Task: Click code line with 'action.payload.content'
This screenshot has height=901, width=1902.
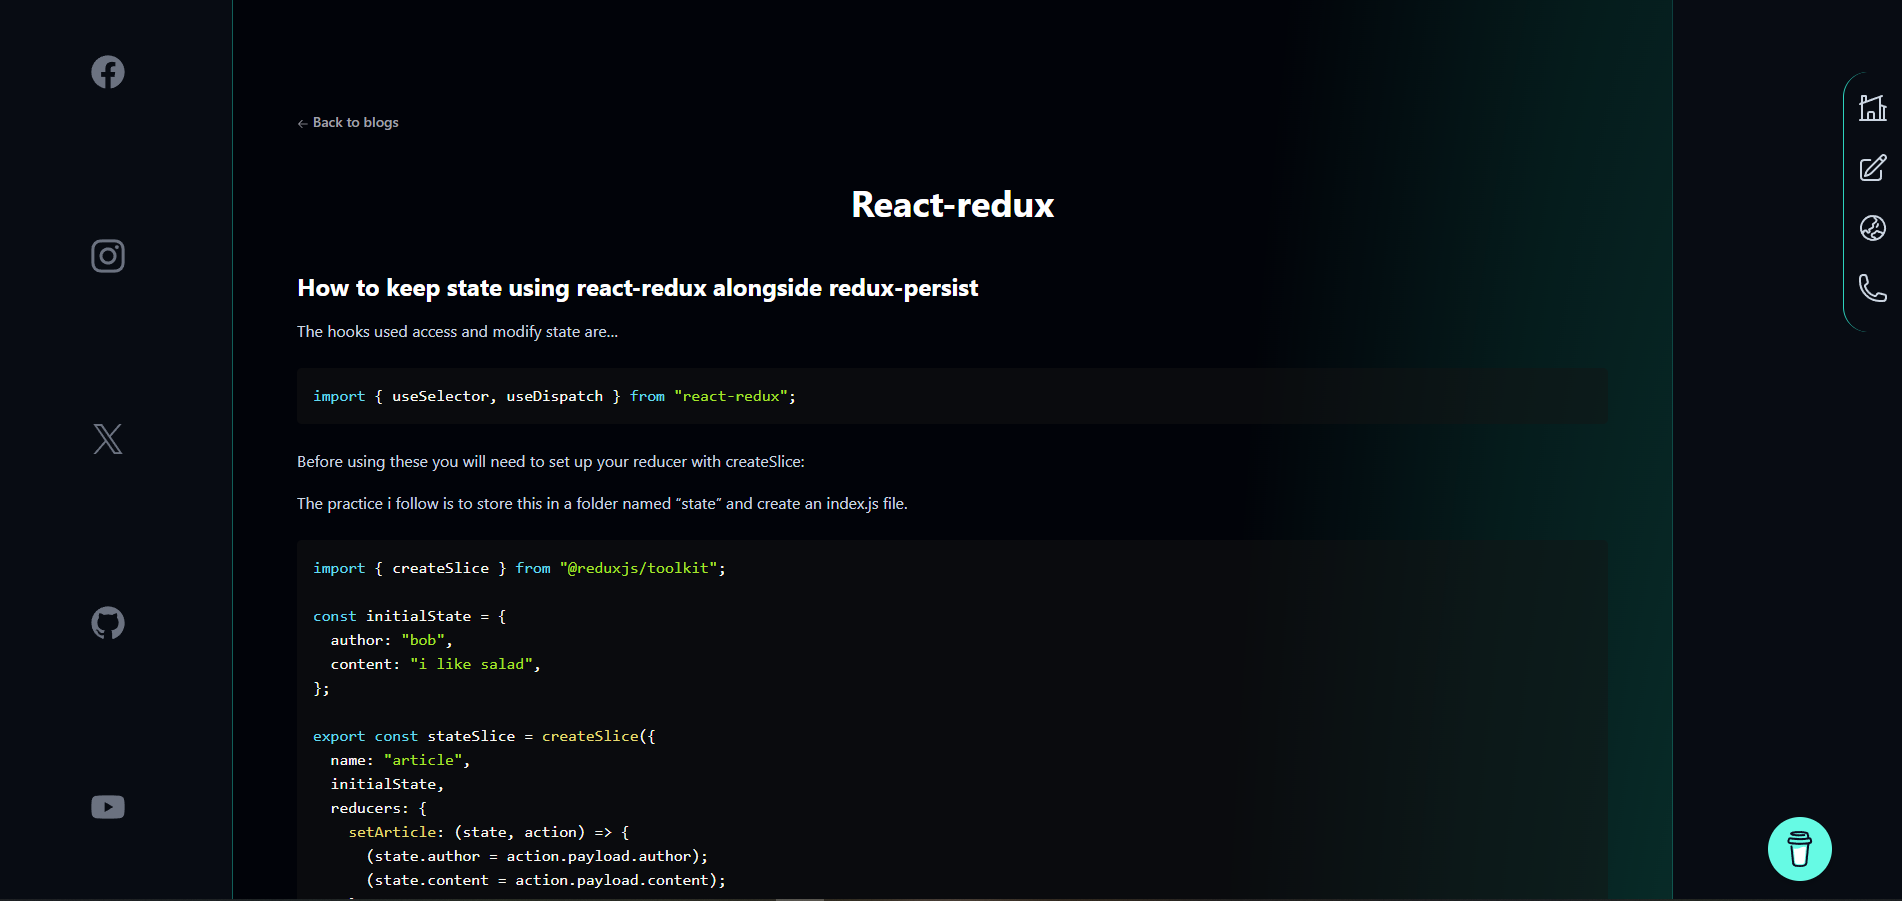Action: 546,880
